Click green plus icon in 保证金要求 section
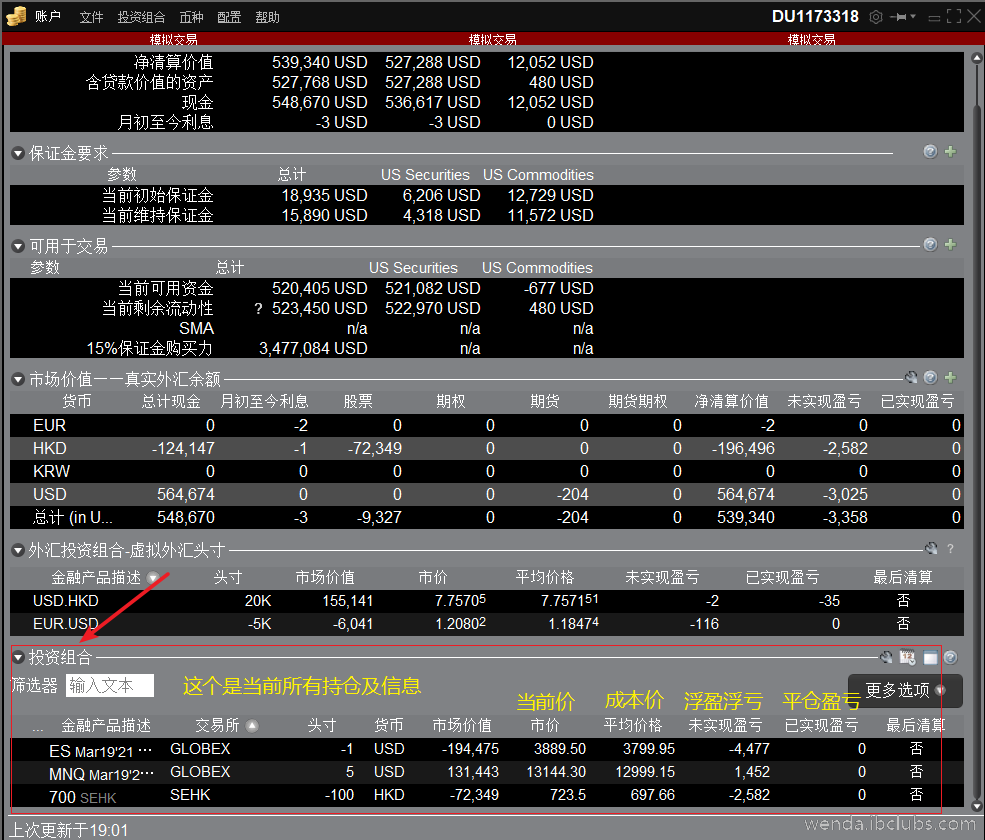The width and height of the screenshot is (985, 840). pos(950,151)
